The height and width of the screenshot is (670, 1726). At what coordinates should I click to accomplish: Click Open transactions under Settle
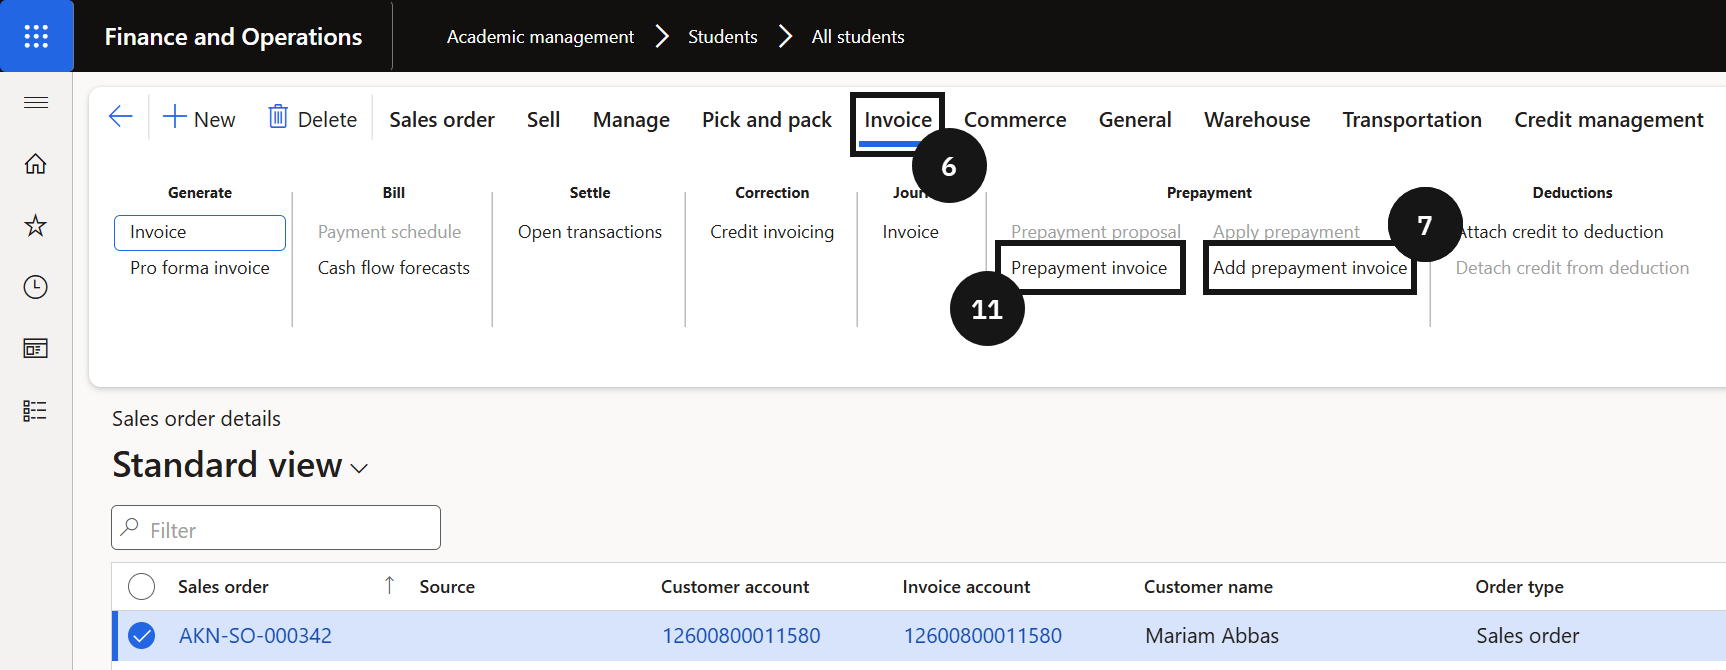pos(590,232)
